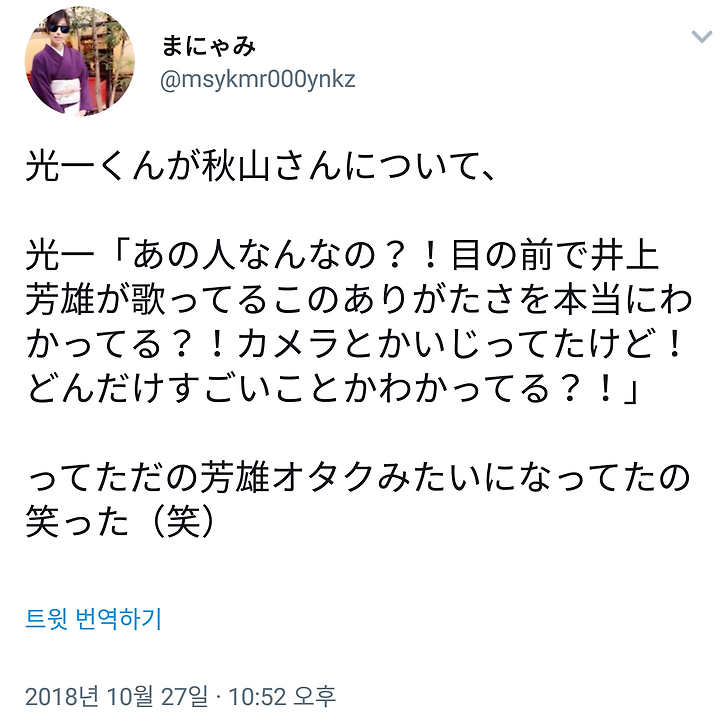This screenshot has width=720, height=722.
Task: Click the 2018년 10월 27일 date
Action: 116,696
